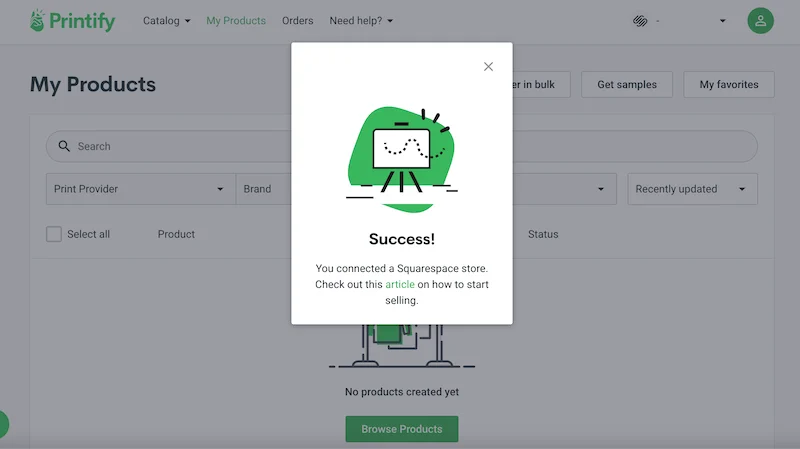
Task: Click the Printify logo
Action: click(x=72, y=20)
